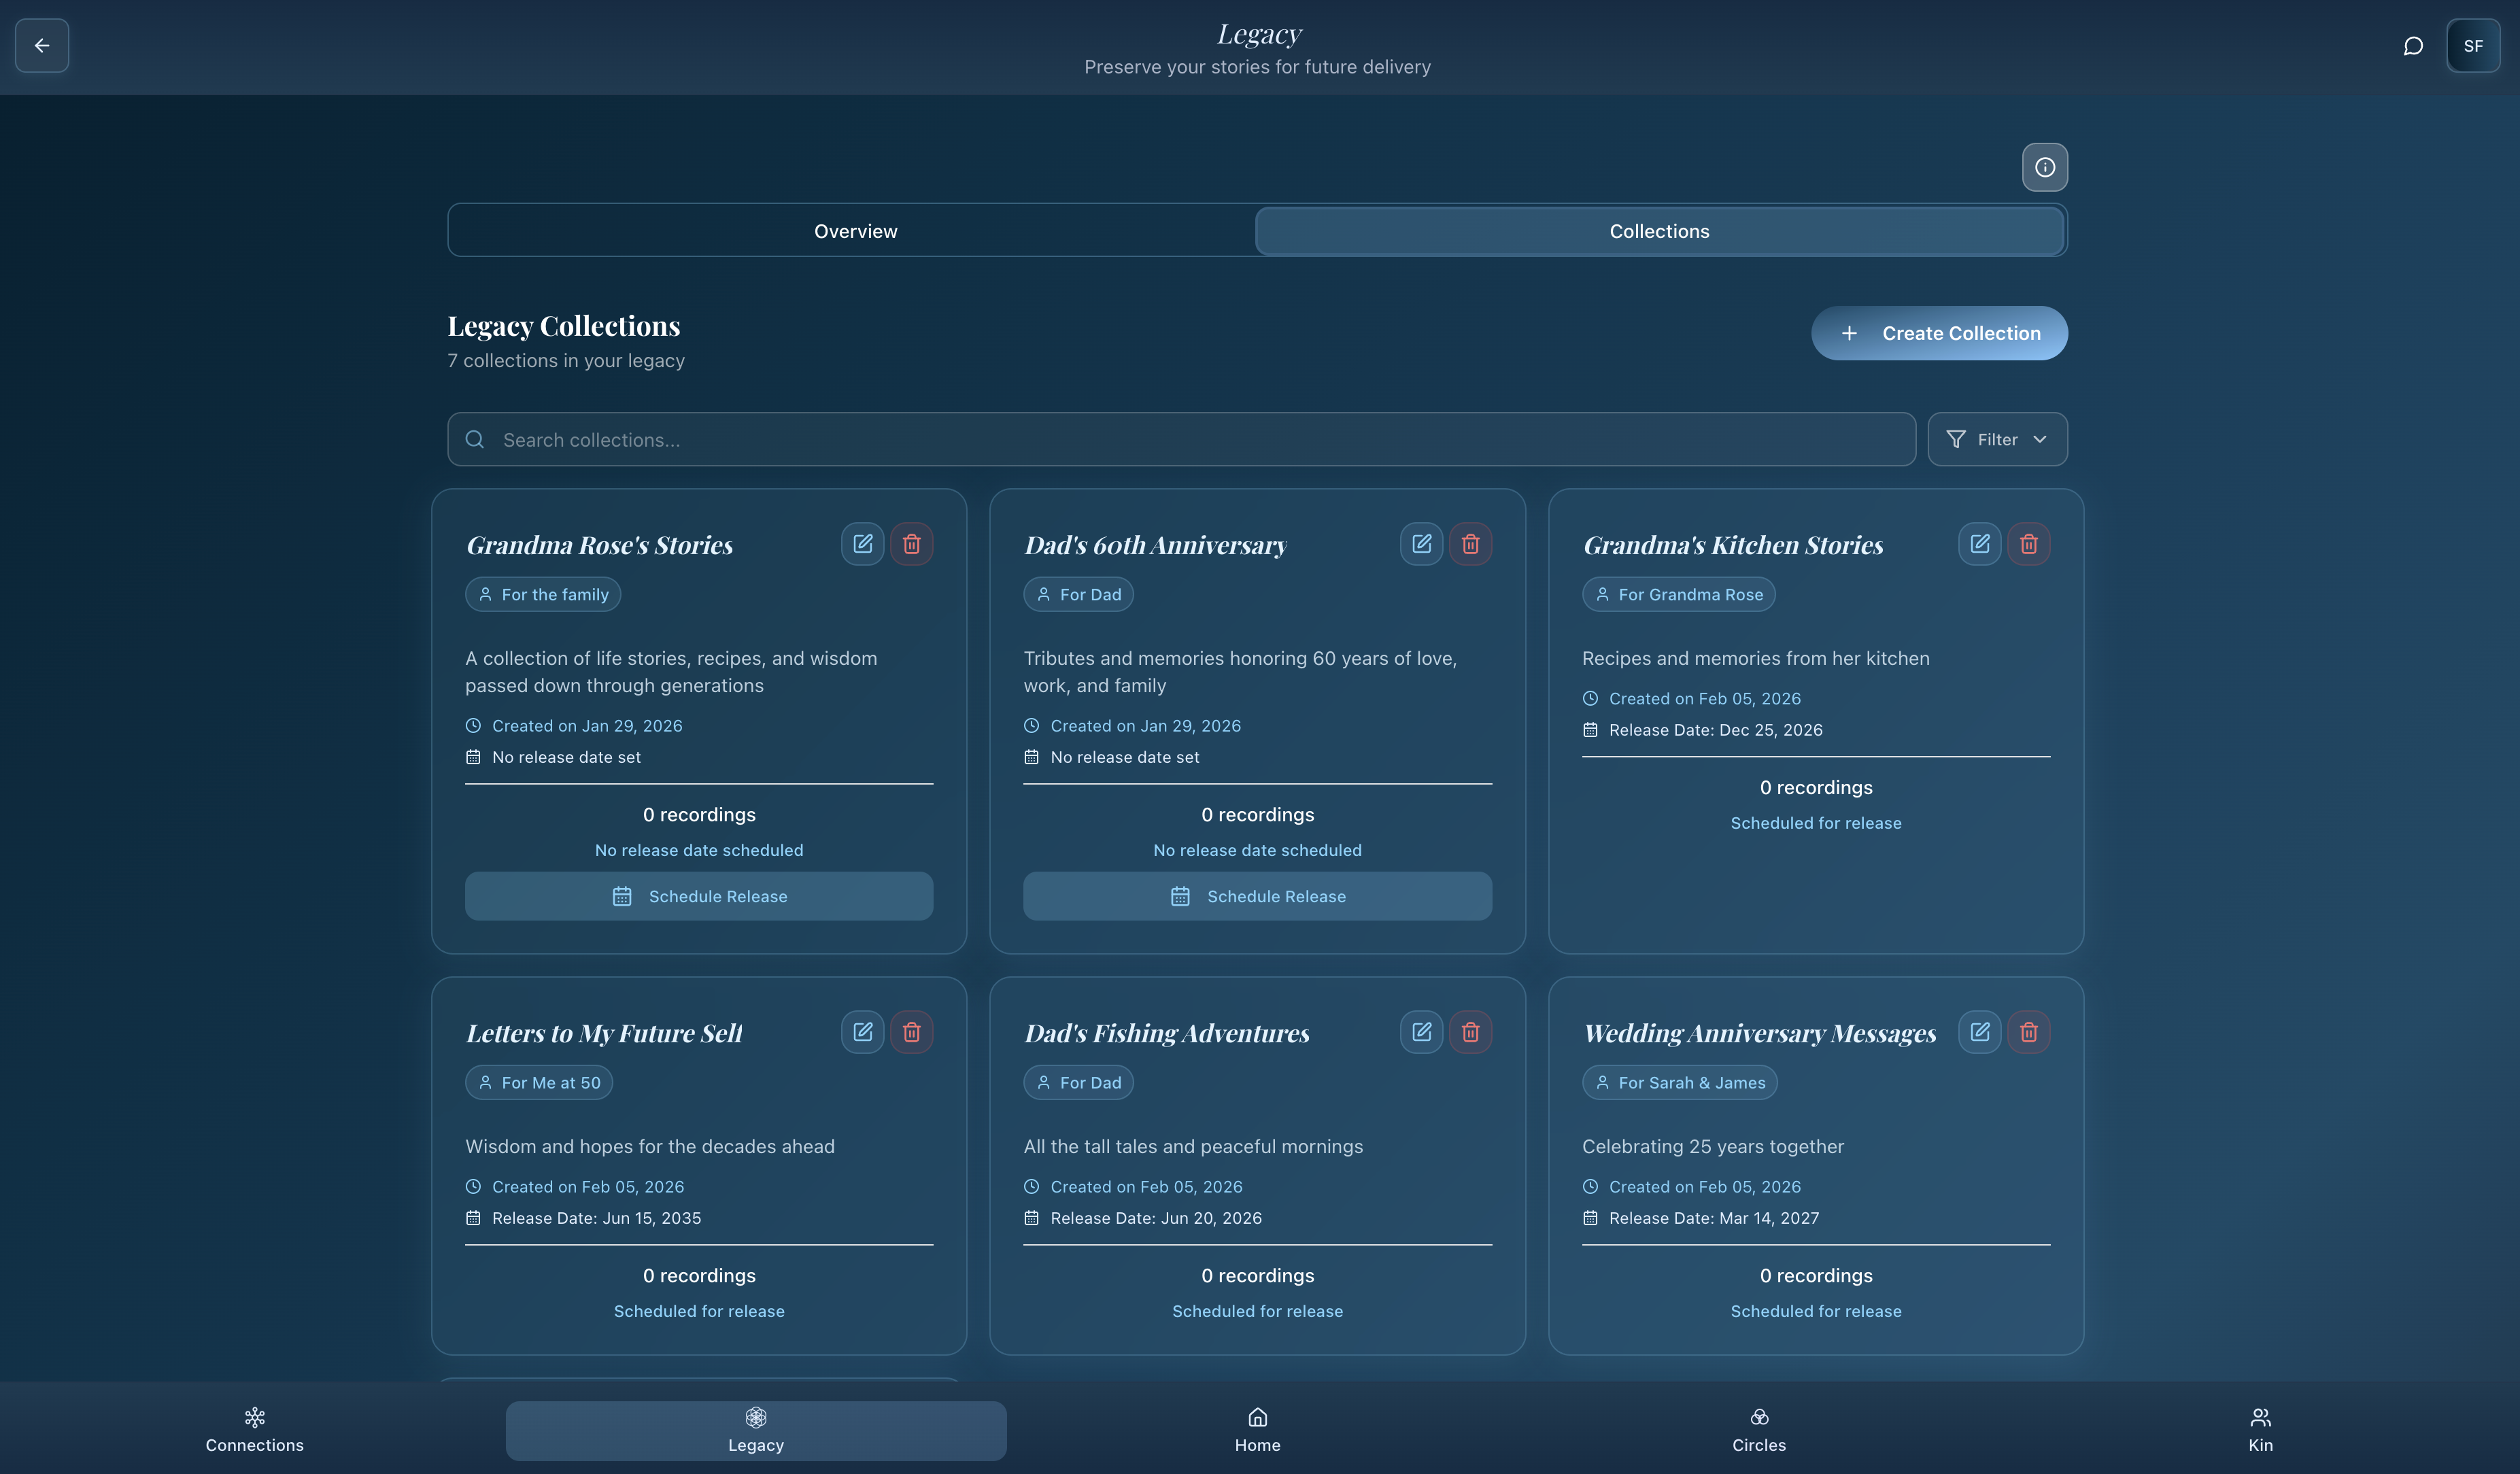Click the back arrow button
This screenshot has height=1474, width=2520.
(42, 46)
